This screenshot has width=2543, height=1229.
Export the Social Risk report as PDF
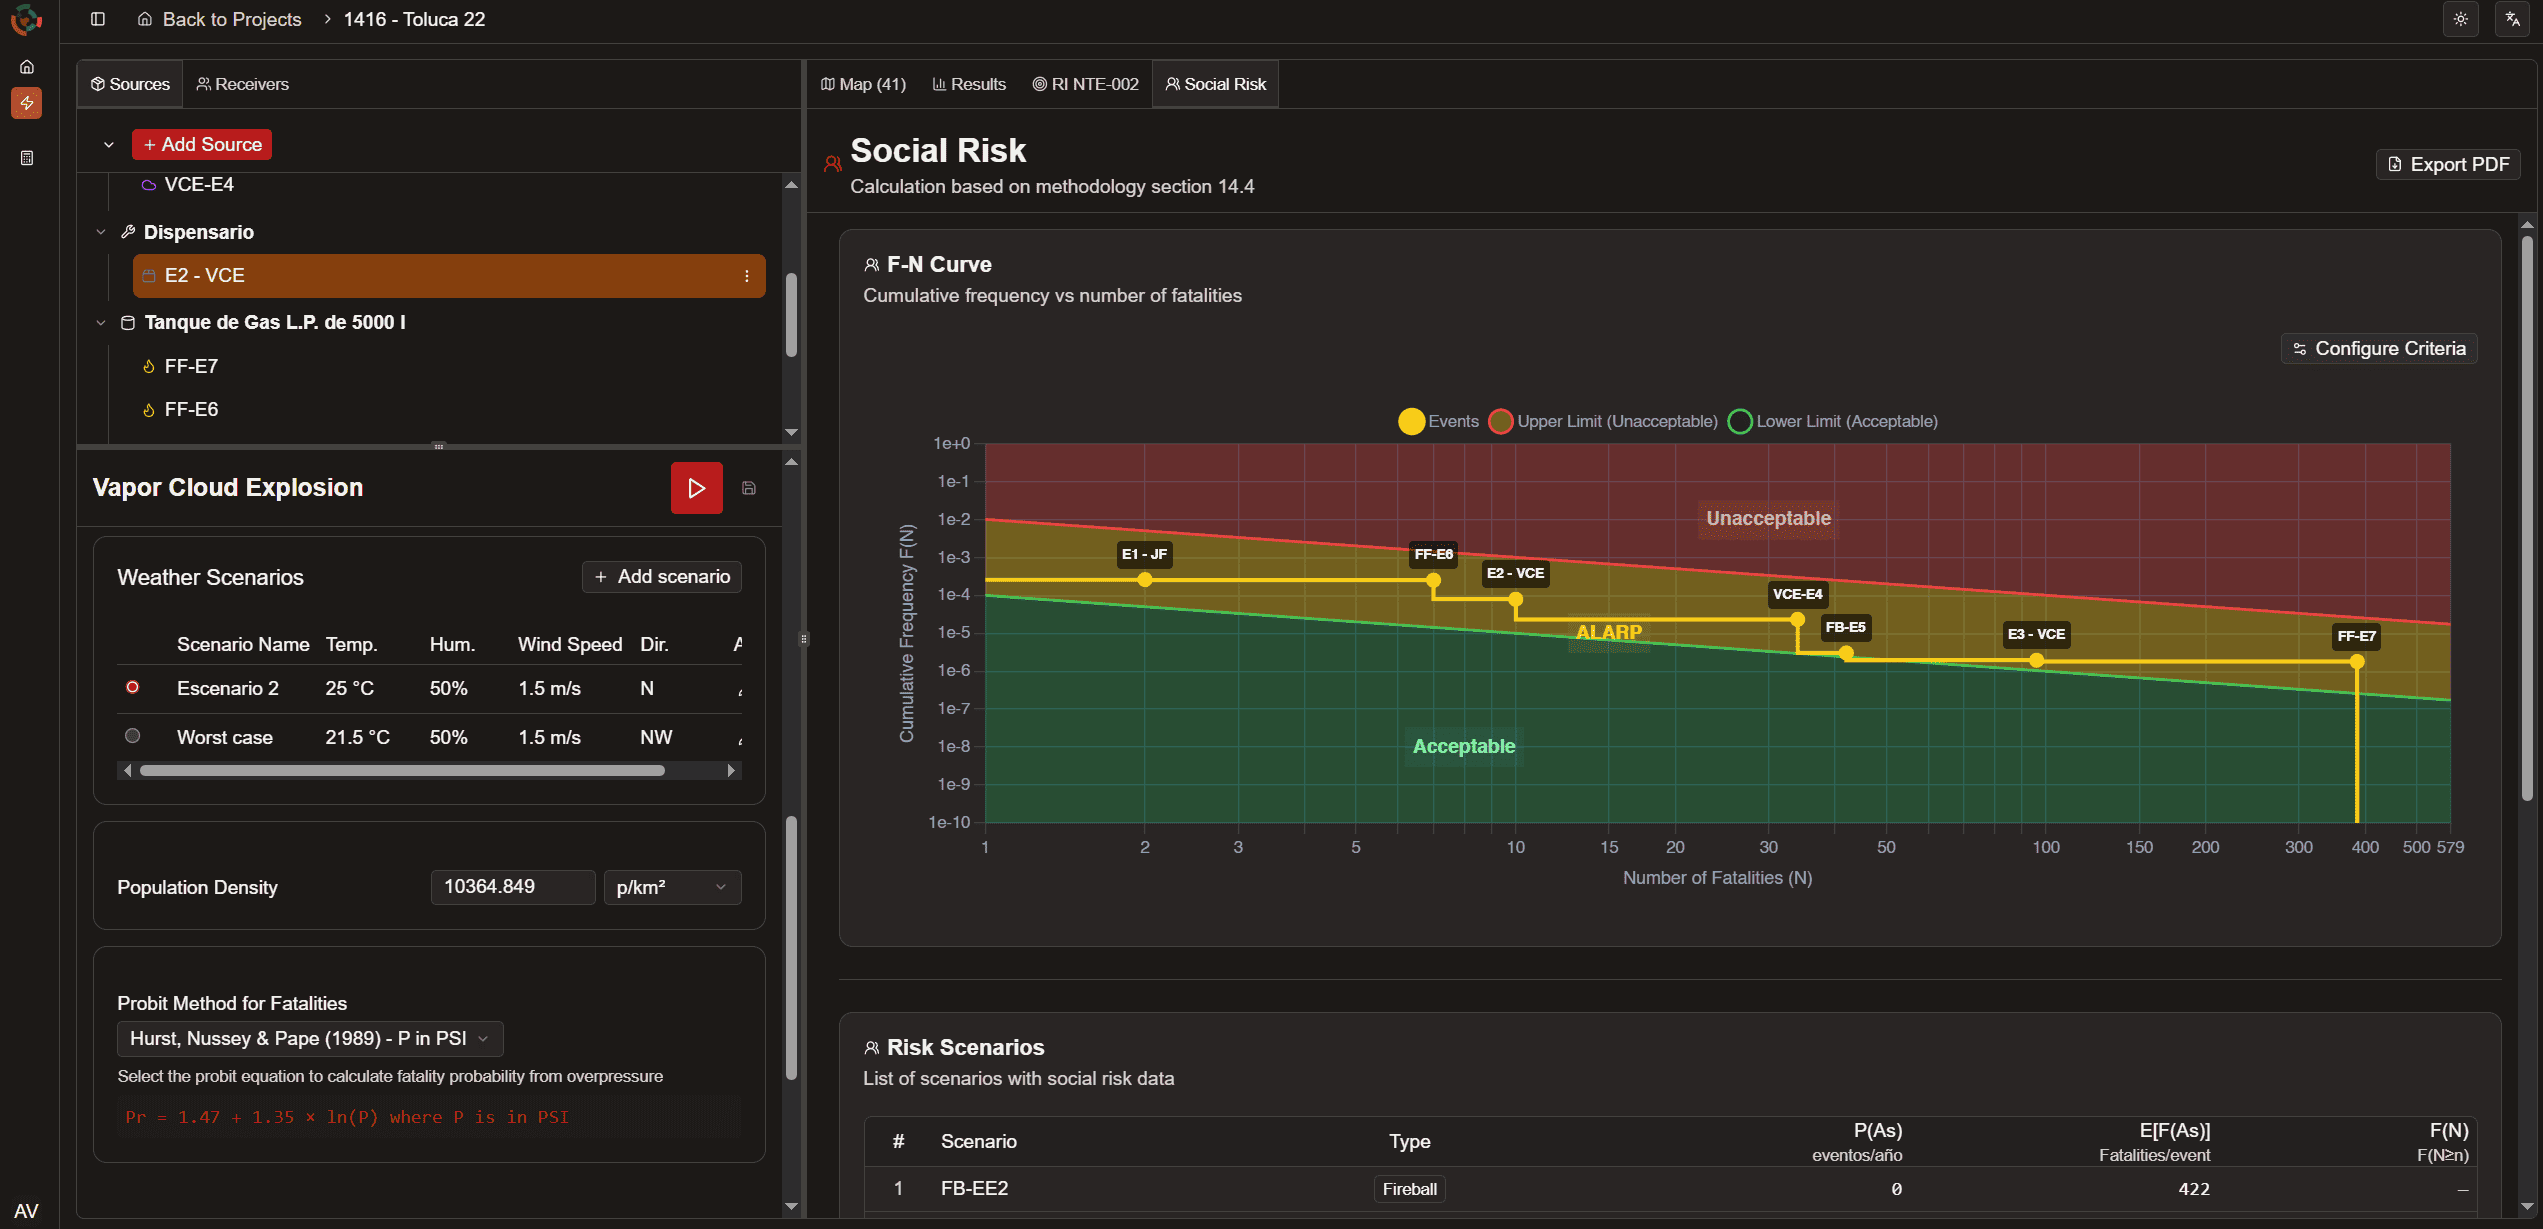2447,164
